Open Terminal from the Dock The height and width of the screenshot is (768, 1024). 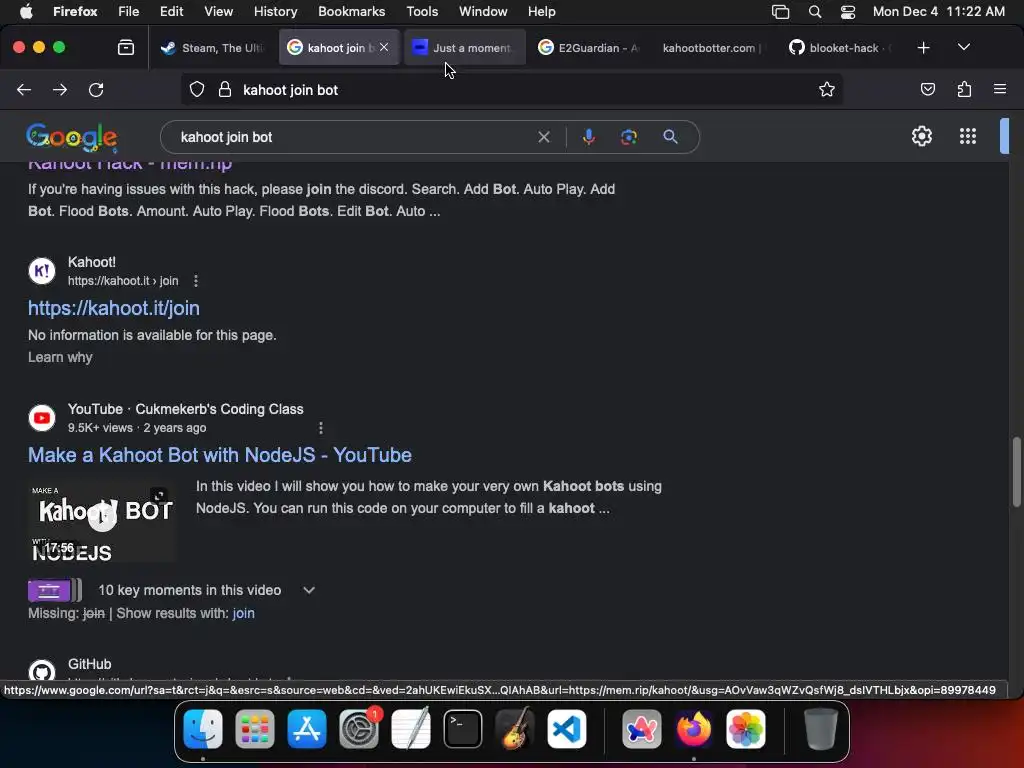(x=463, y=729)
